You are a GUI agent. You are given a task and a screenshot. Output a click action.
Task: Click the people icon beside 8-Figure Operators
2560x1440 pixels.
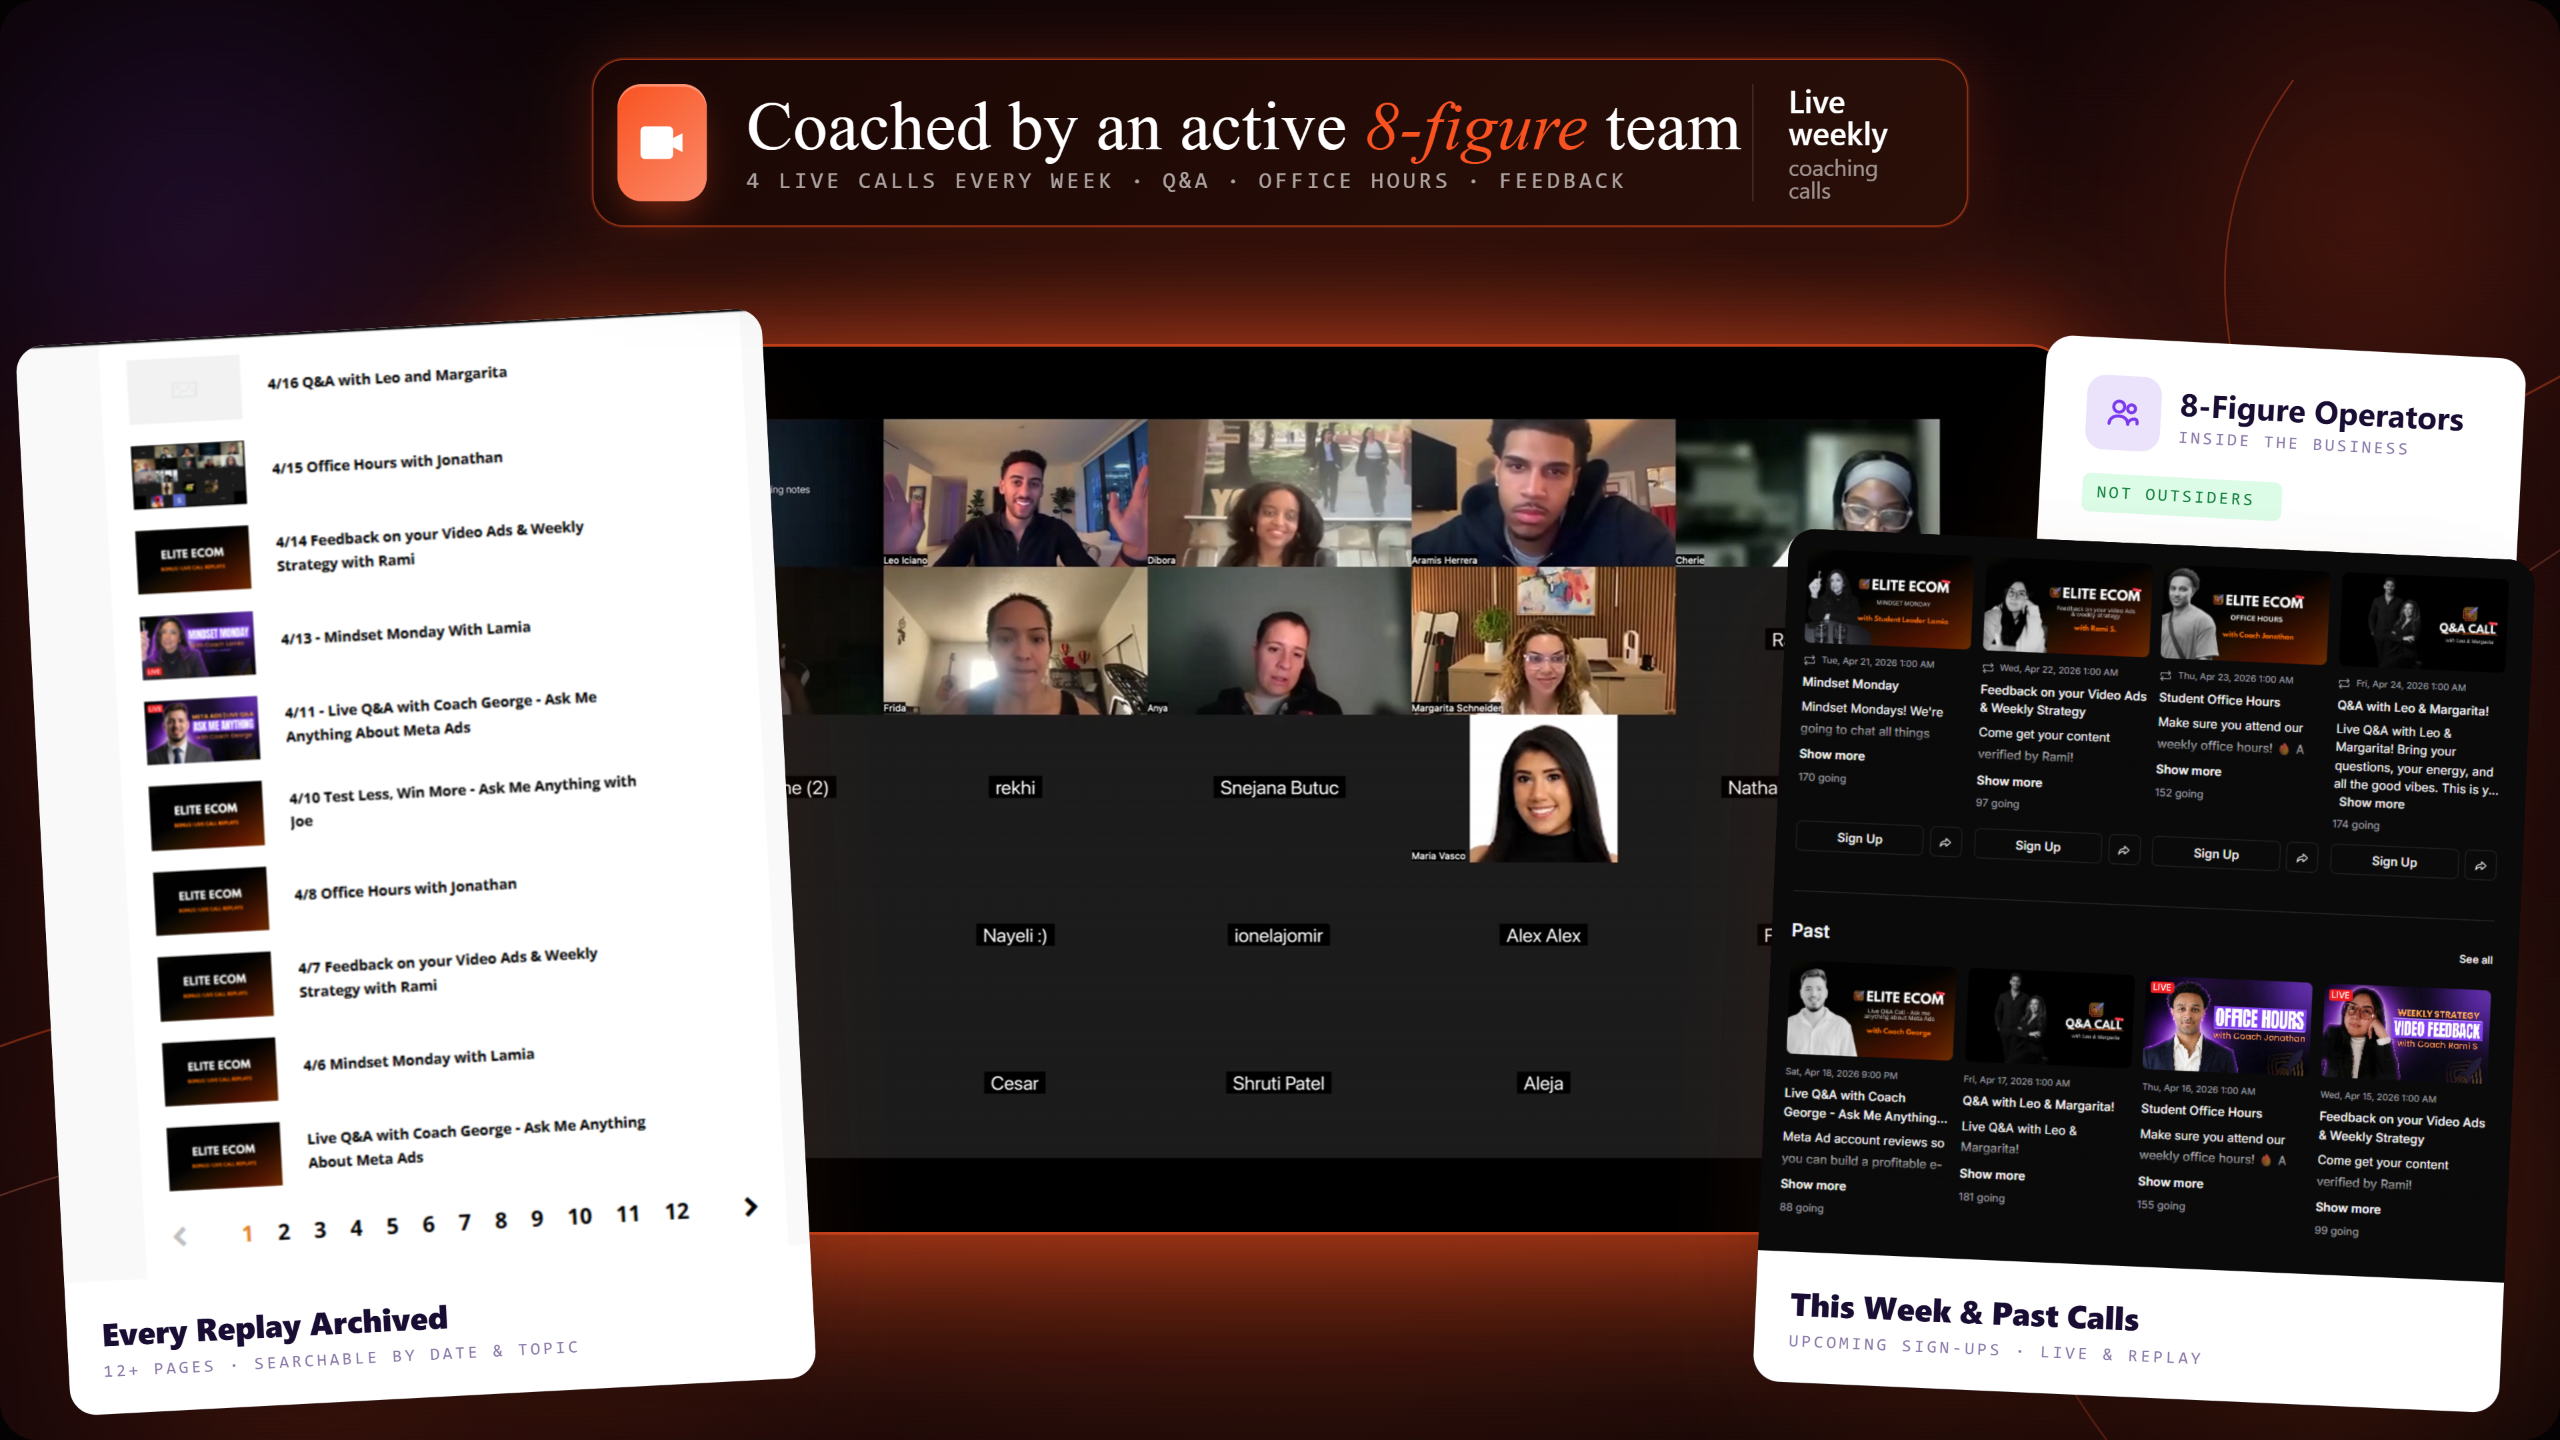[2123, 412]
